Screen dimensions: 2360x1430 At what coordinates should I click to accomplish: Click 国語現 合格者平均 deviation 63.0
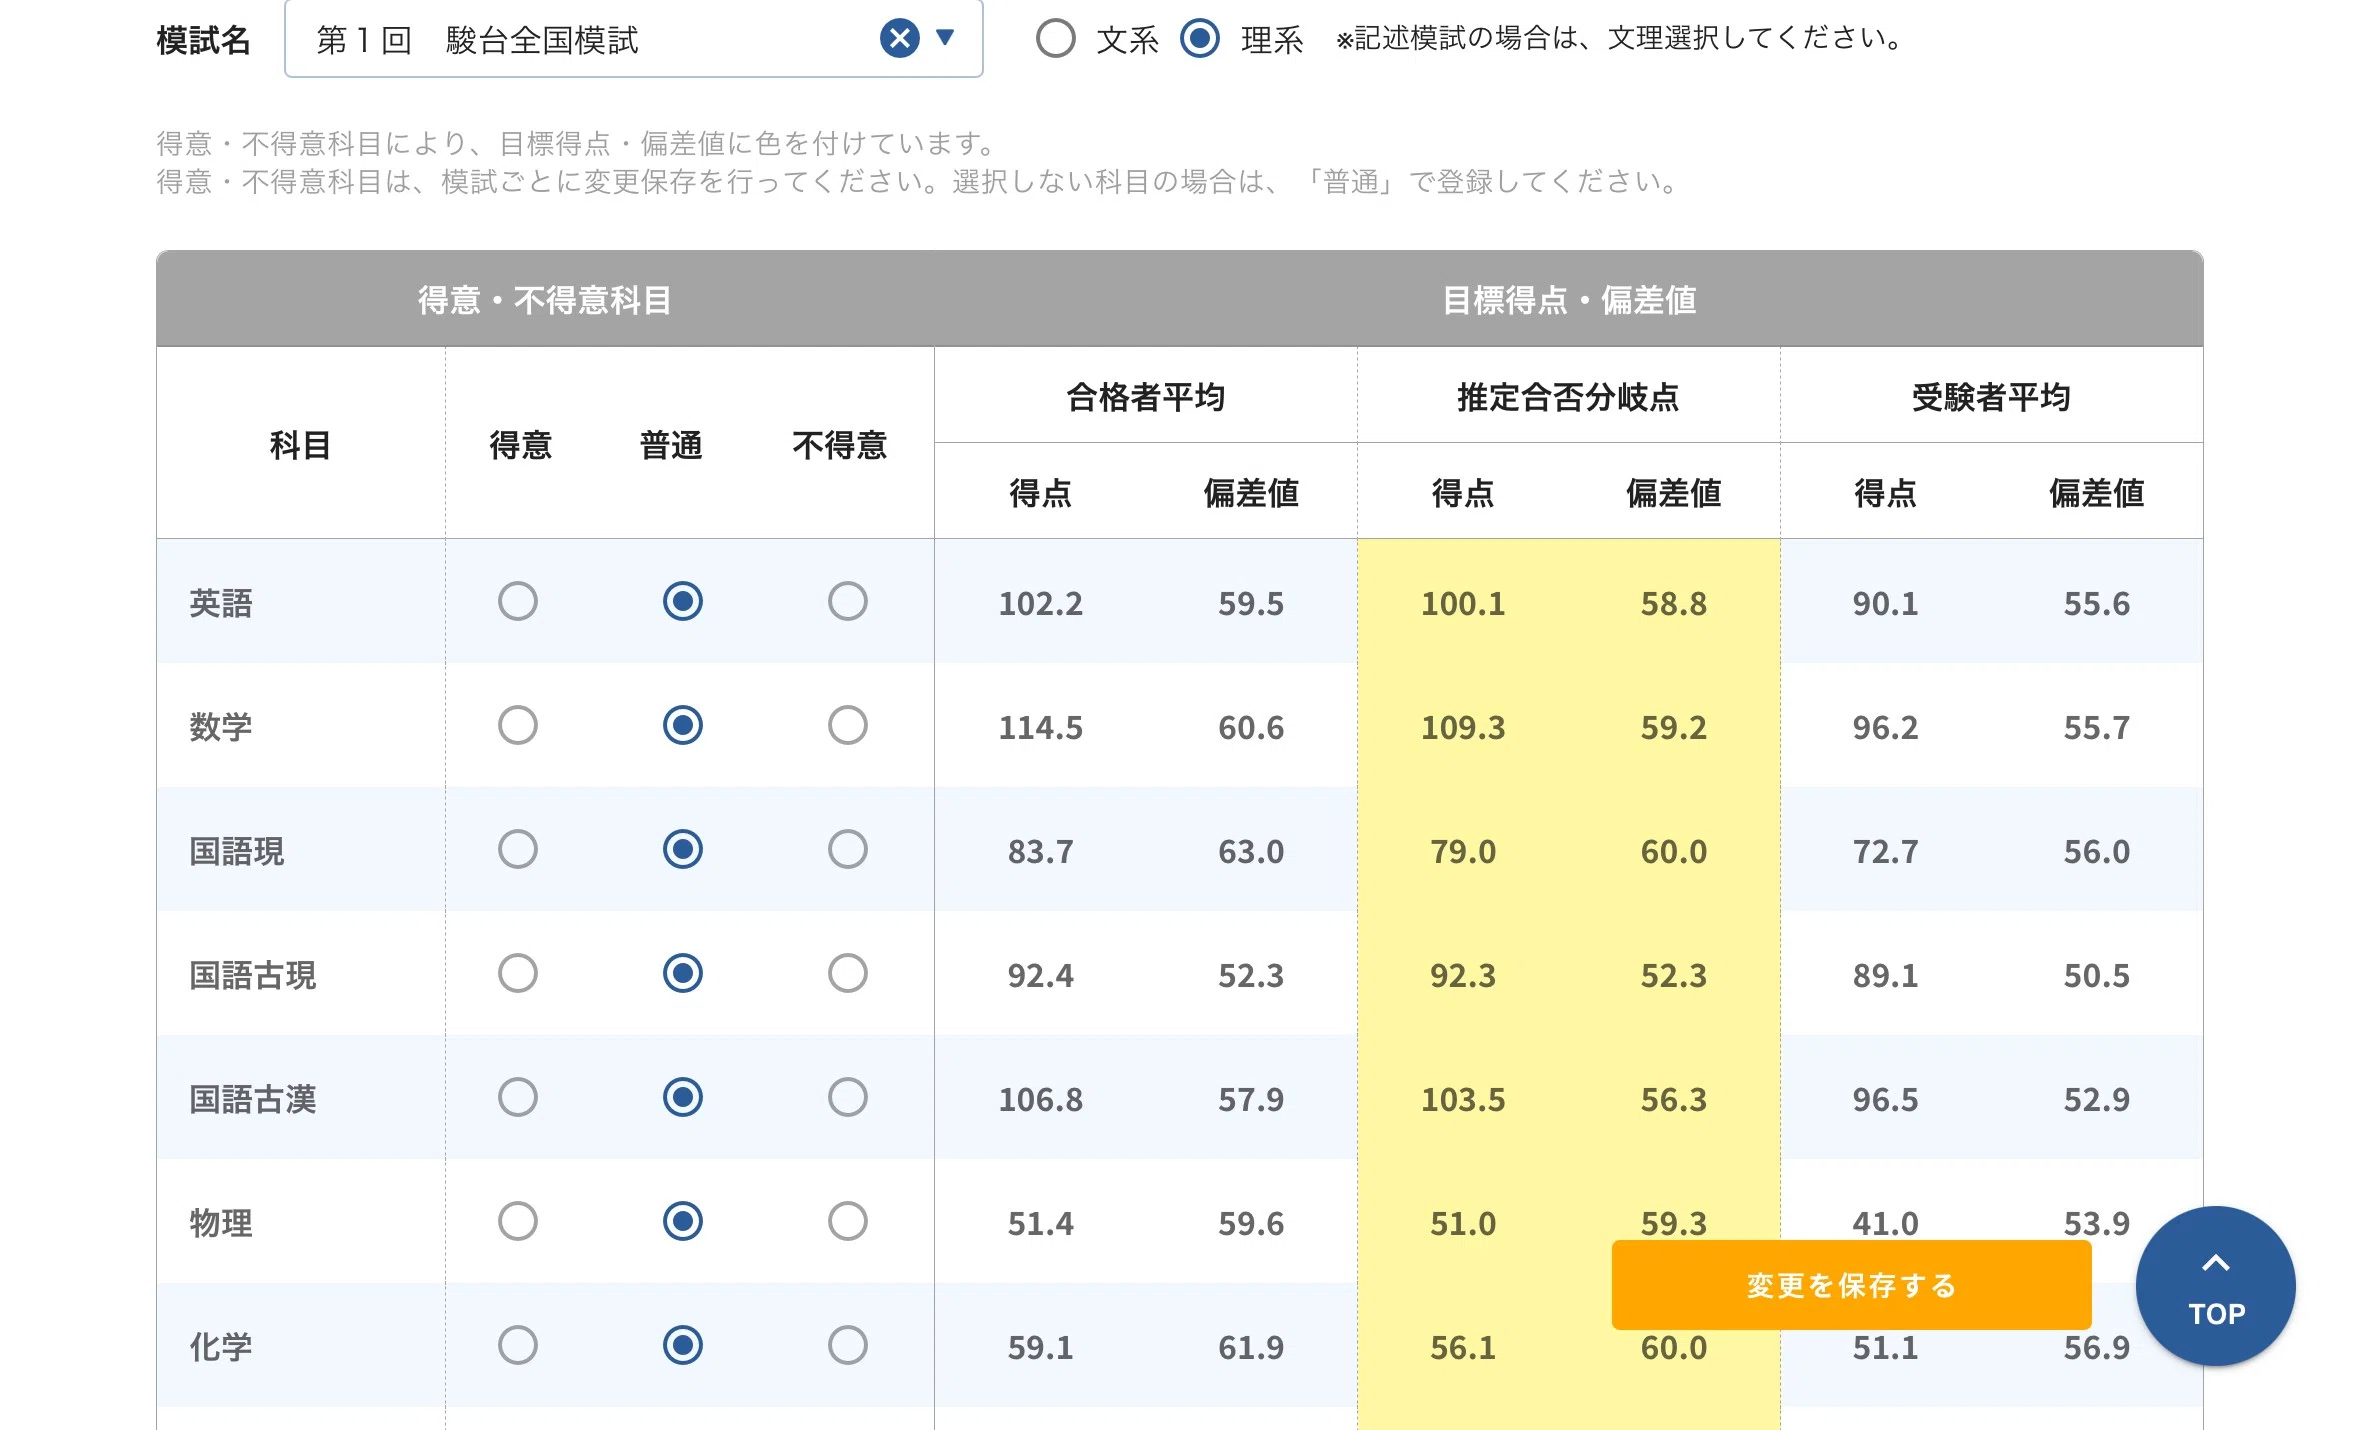[x=1251, y=851]
